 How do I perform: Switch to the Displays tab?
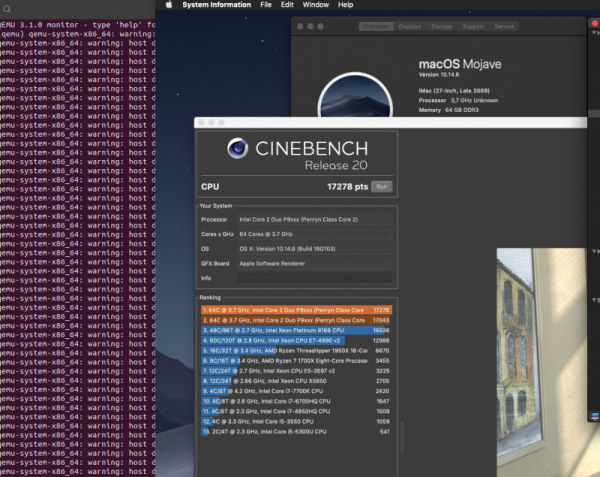411,26
